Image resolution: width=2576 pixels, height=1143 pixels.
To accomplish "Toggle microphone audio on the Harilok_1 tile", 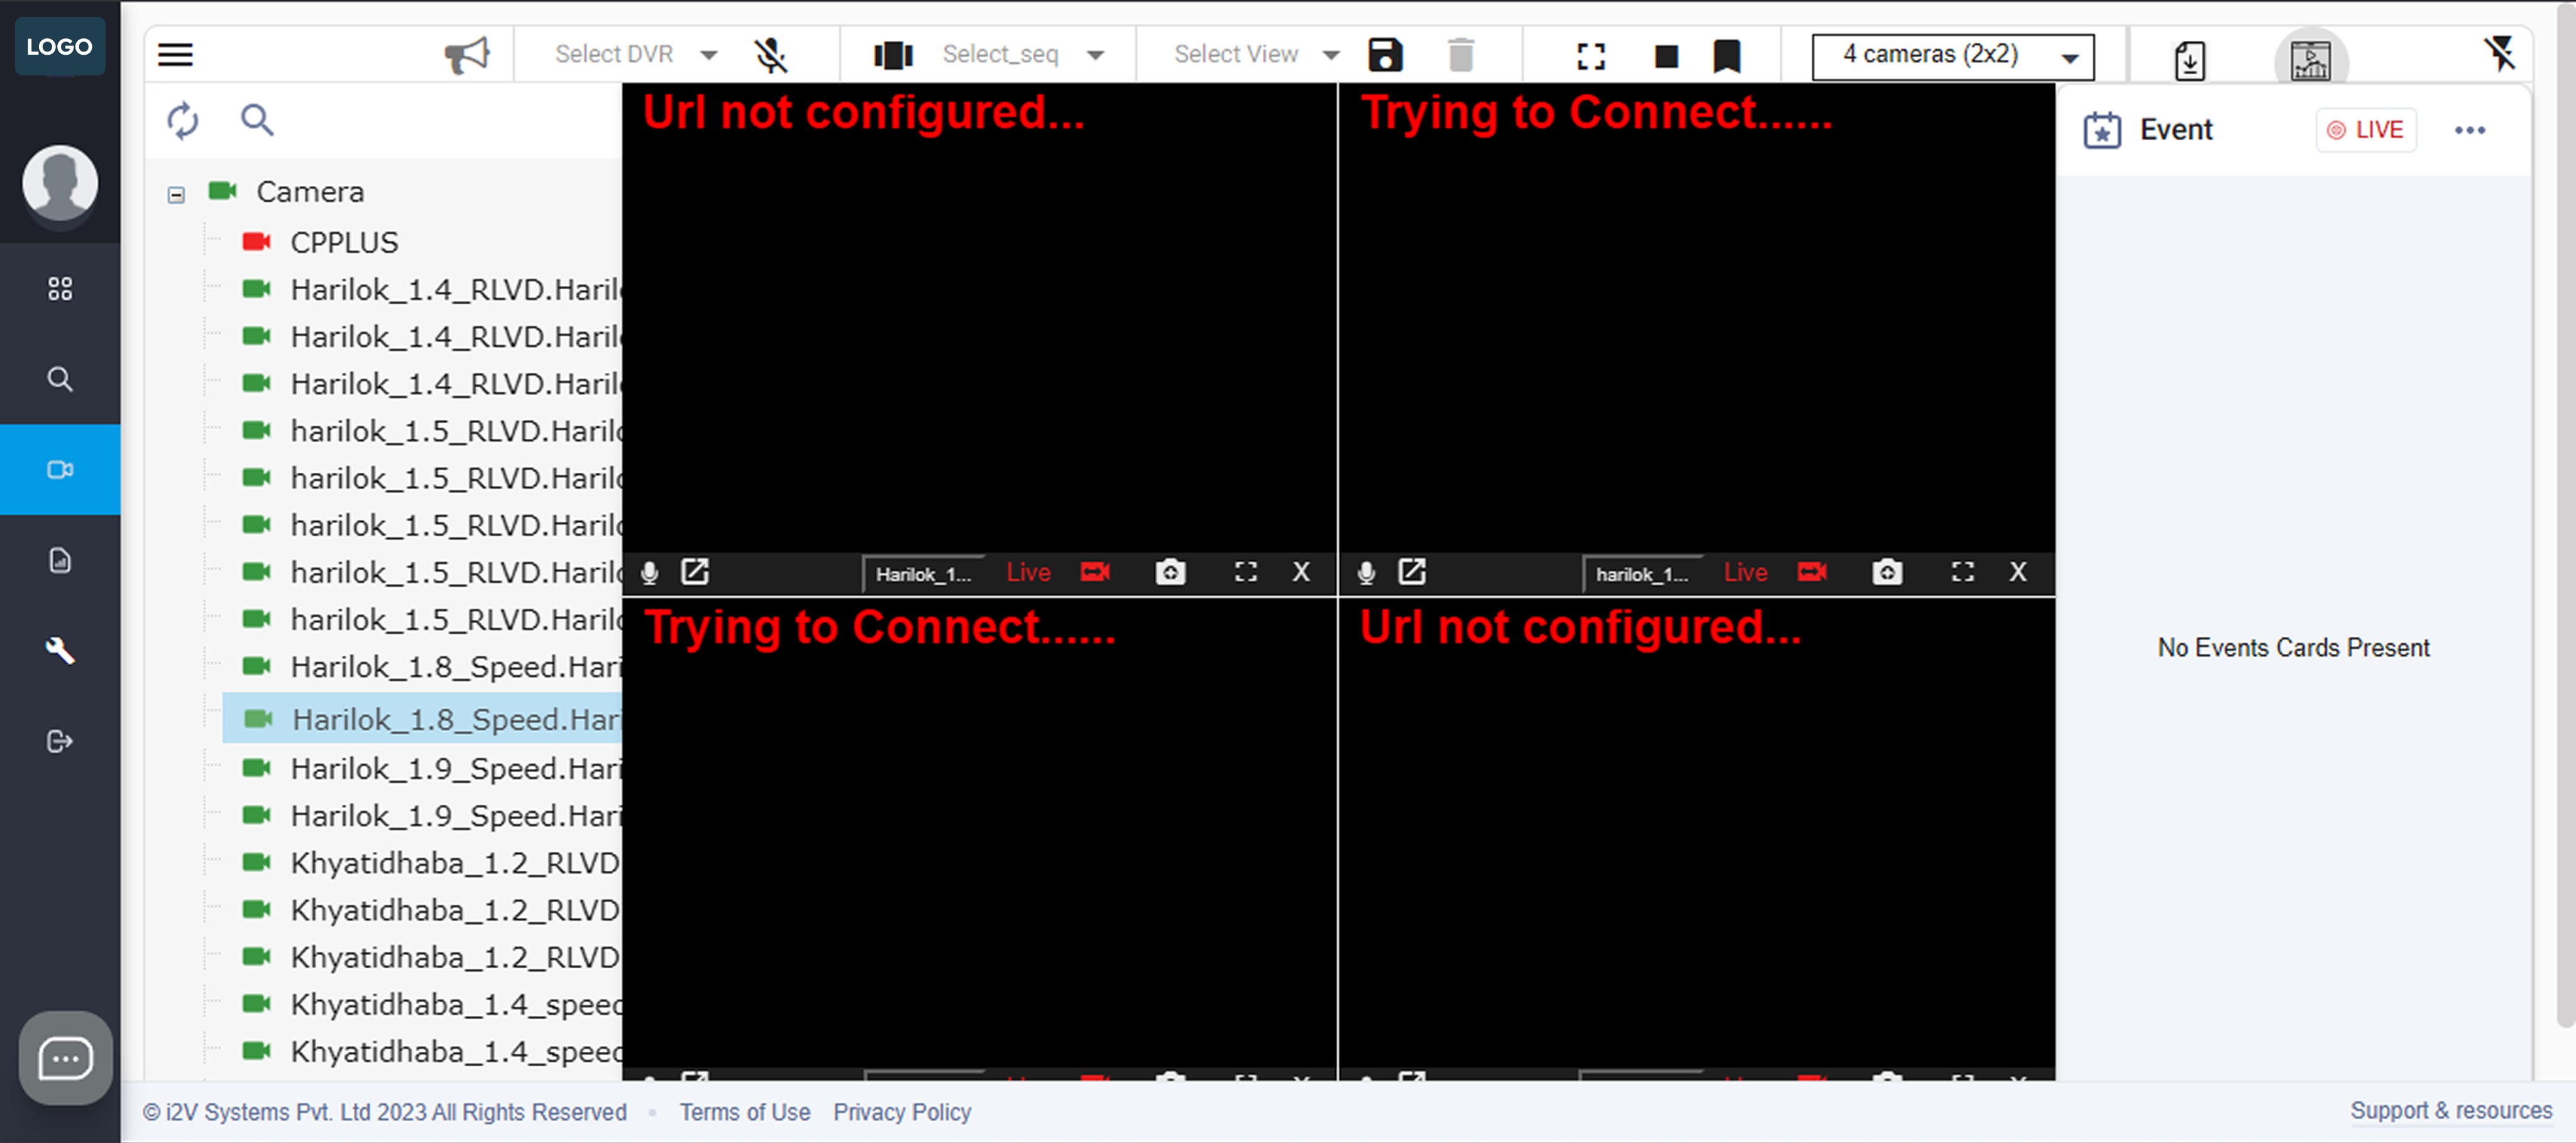I will [x=649, y=572].
